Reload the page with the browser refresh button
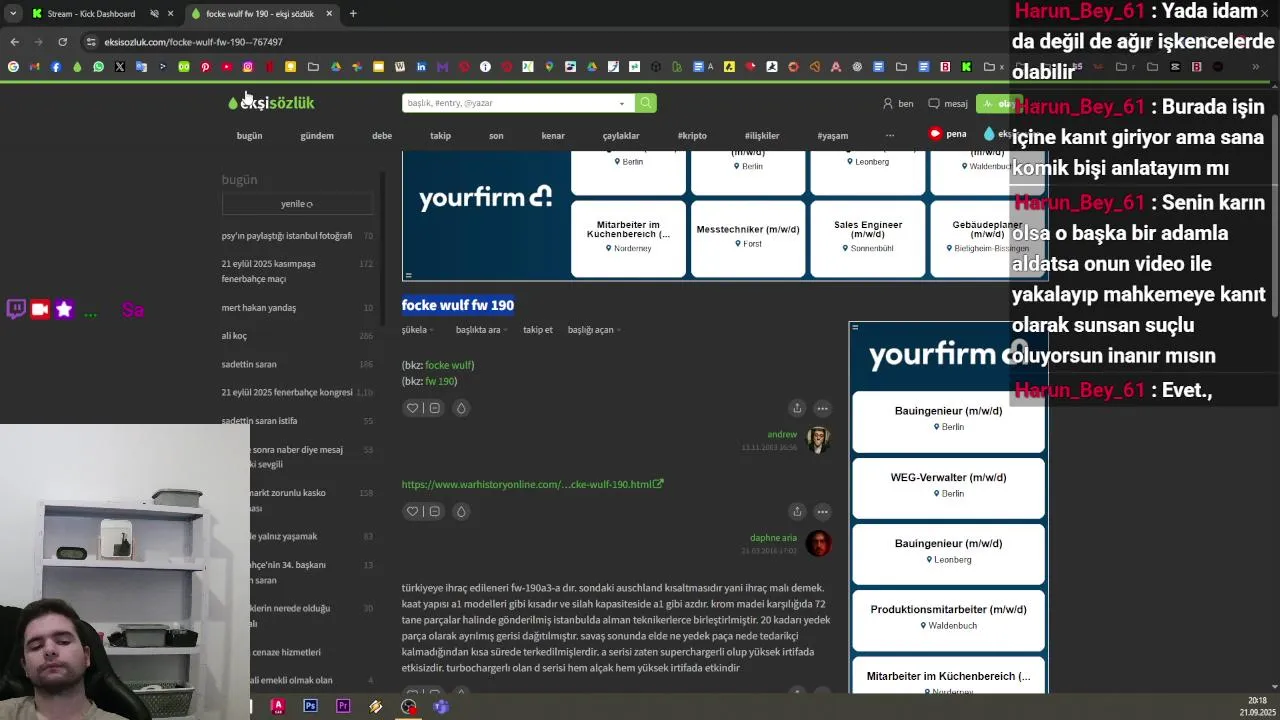This screenshot has height=720, width=1280. tap(62, 42)
